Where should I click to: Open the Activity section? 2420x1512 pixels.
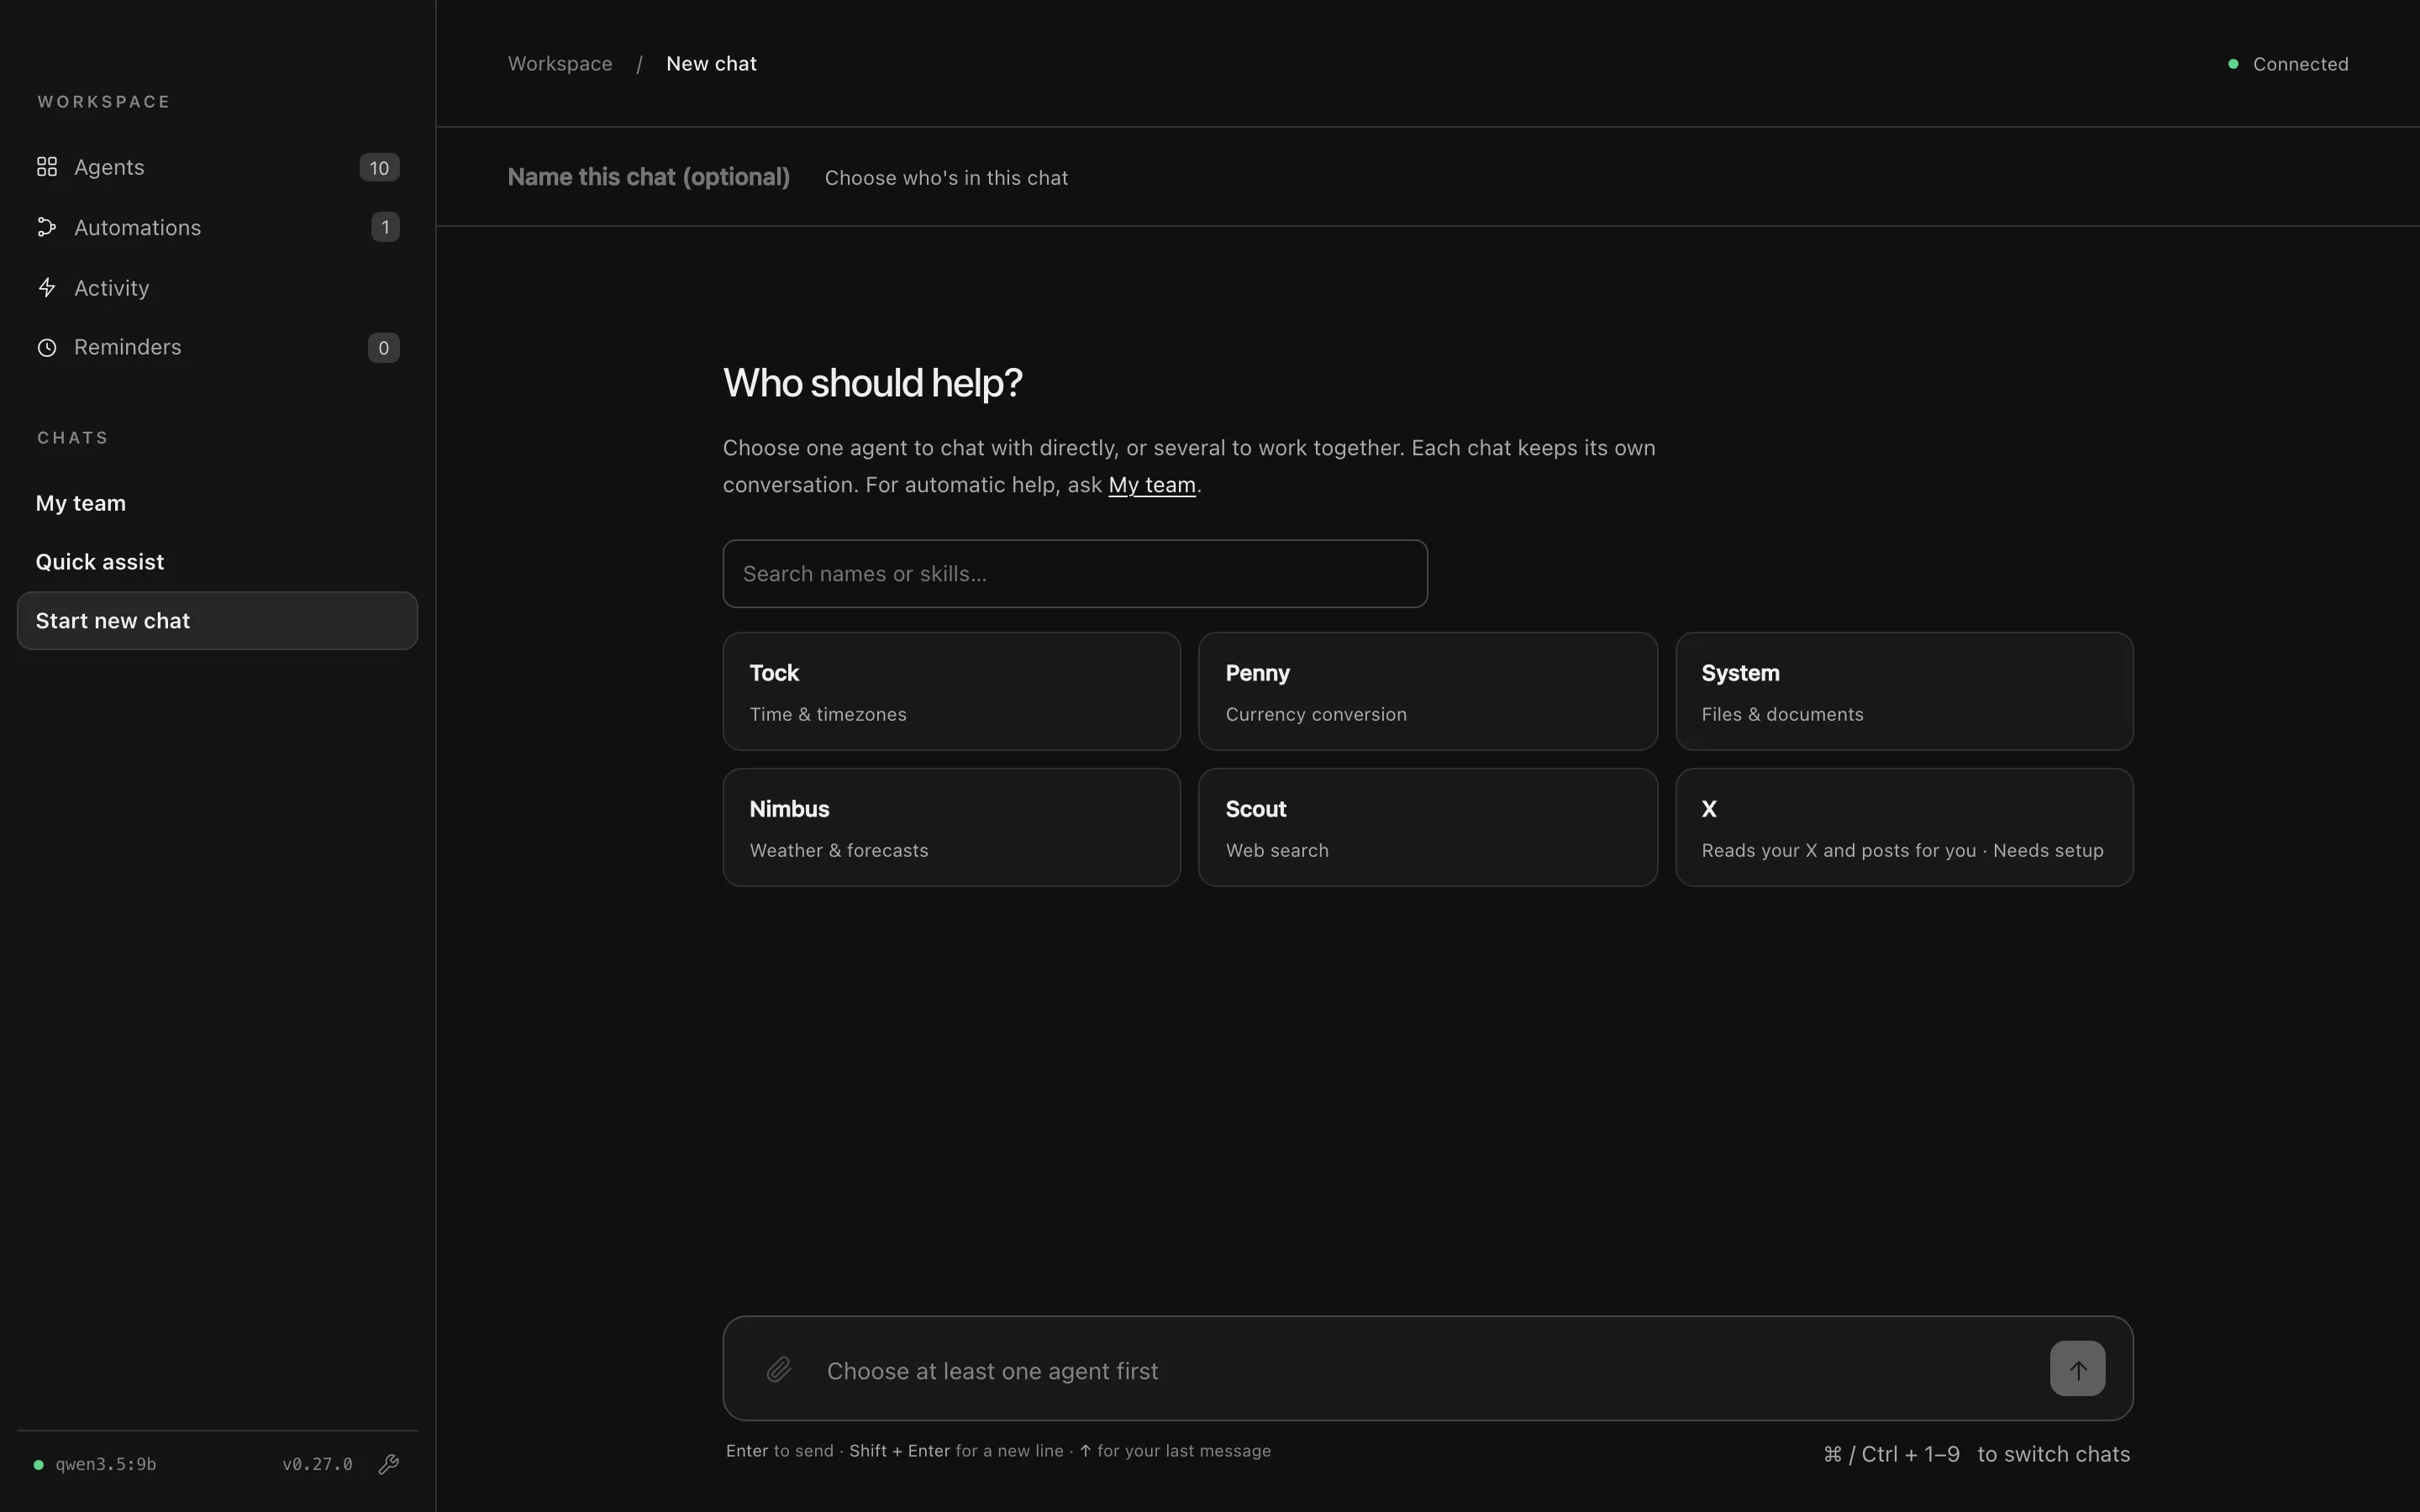tap(217, 288)
